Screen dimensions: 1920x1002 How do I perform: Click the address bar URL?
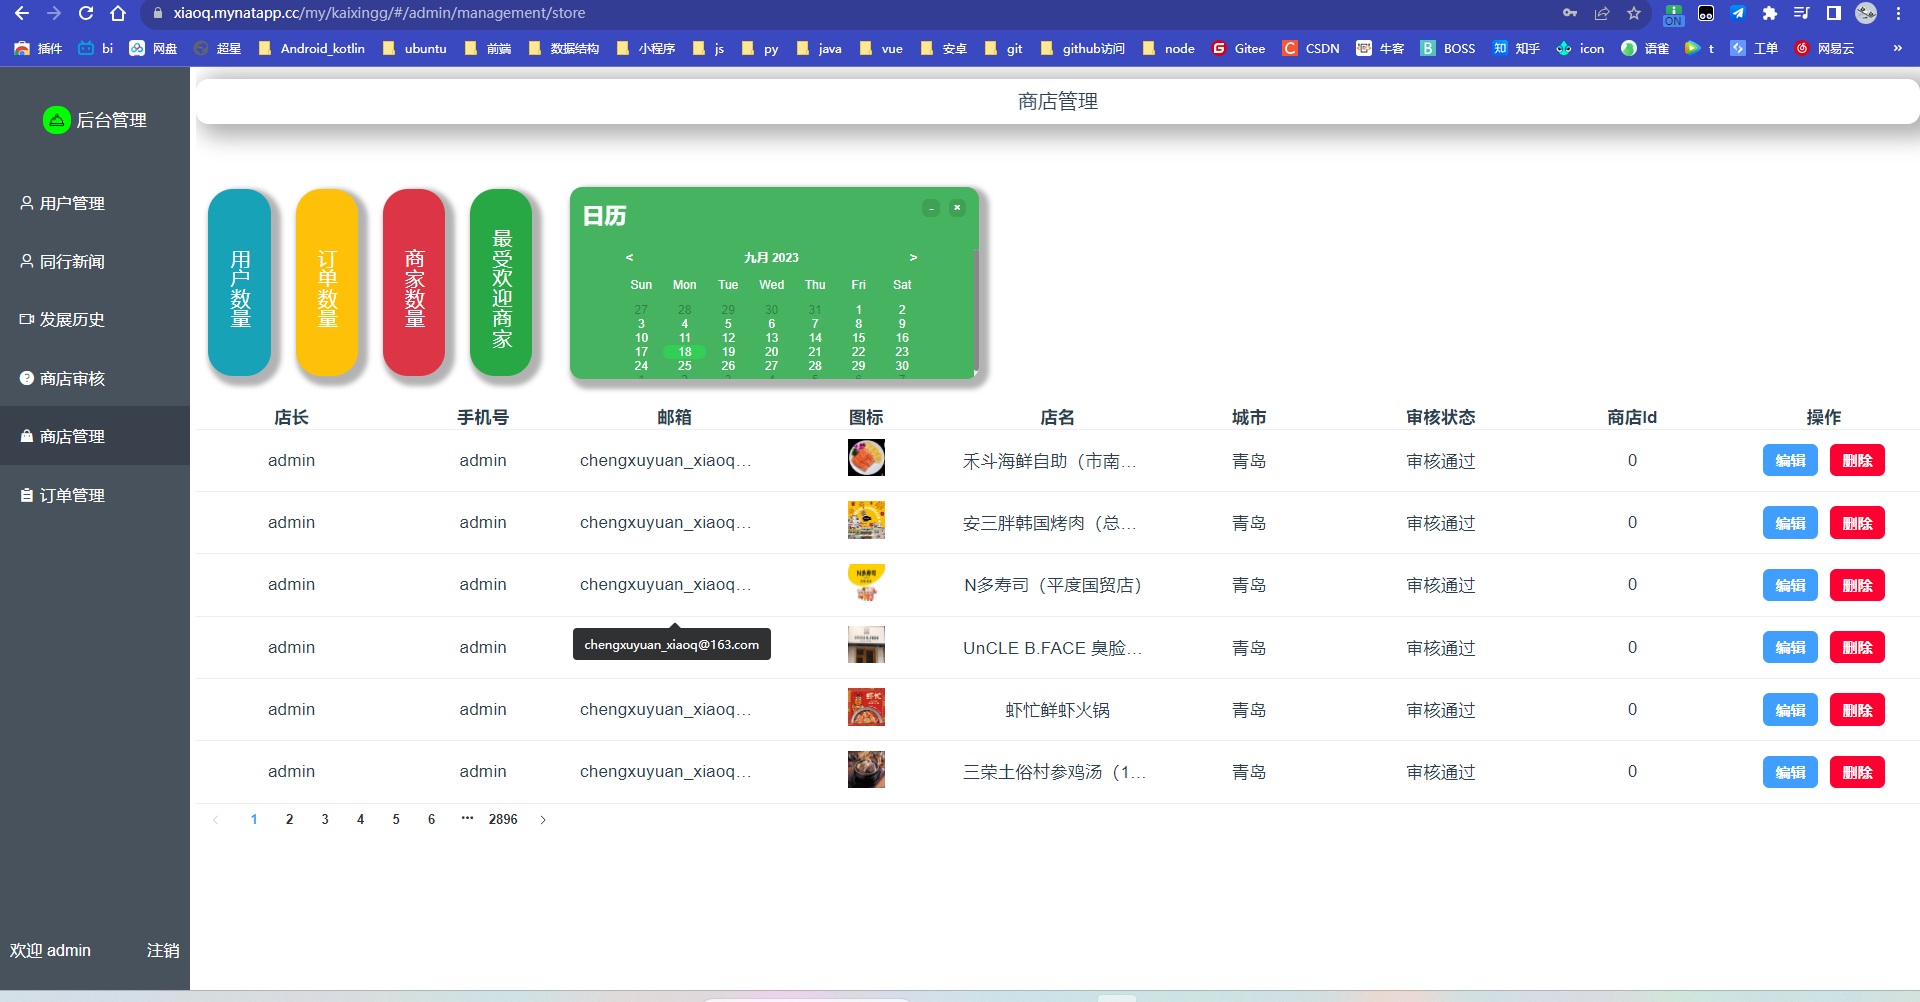[379, 13]
